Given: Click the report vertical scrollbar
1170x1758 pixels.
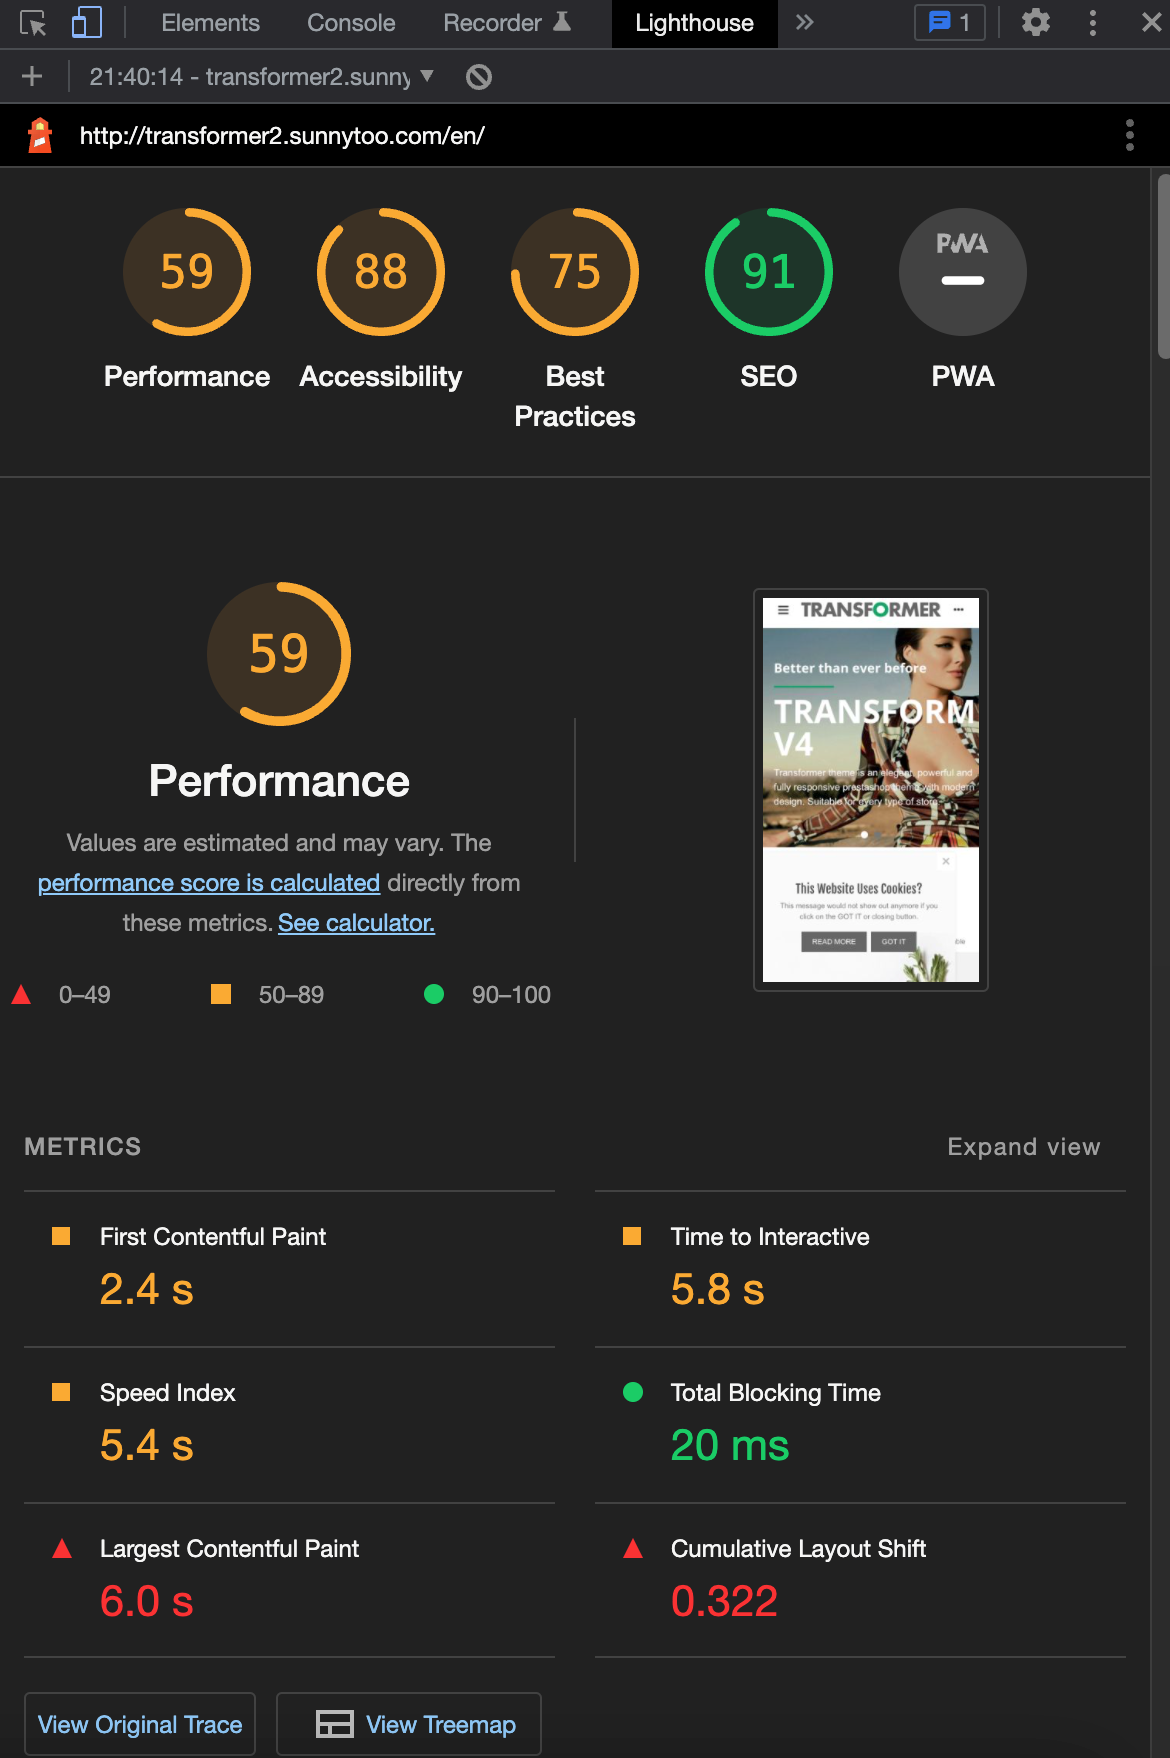Looking at the screenshot, I should click(x=1163, y=266).
